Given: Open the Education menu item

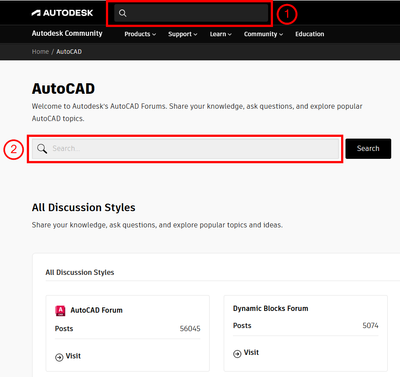Looking at the screenshot, I should point(309,34).
